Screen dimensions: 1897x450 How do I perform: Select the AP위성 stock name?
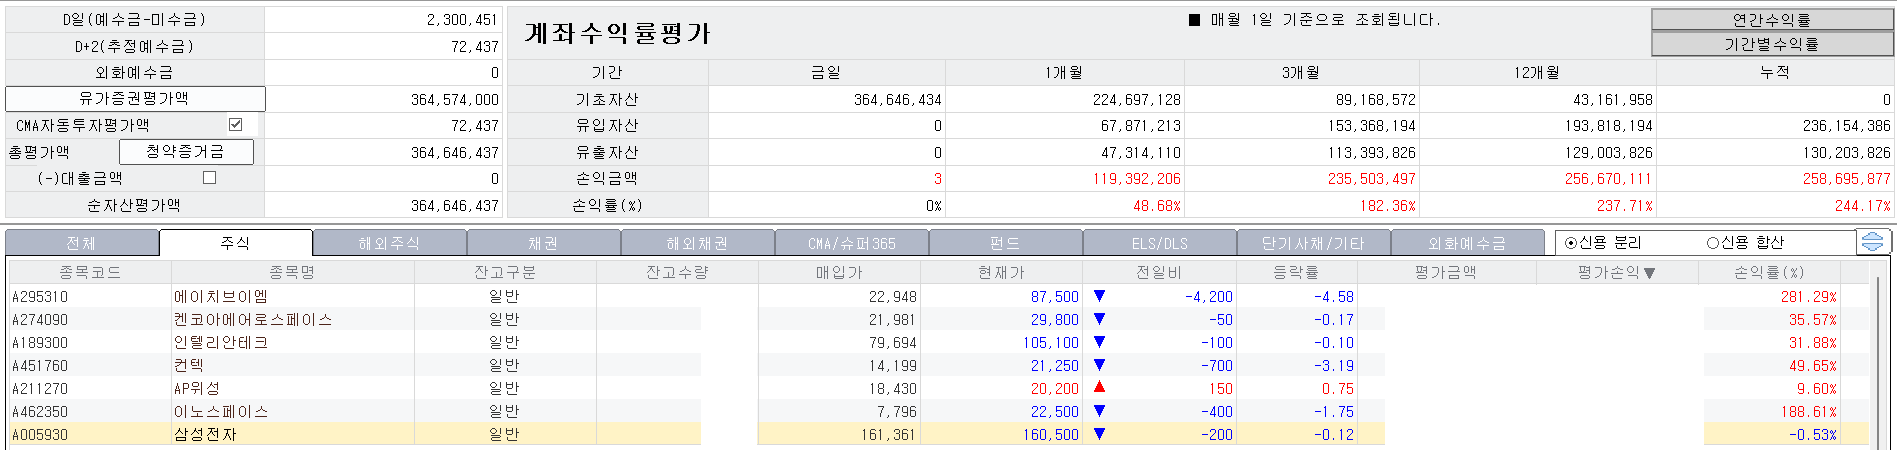click(197, 389)
